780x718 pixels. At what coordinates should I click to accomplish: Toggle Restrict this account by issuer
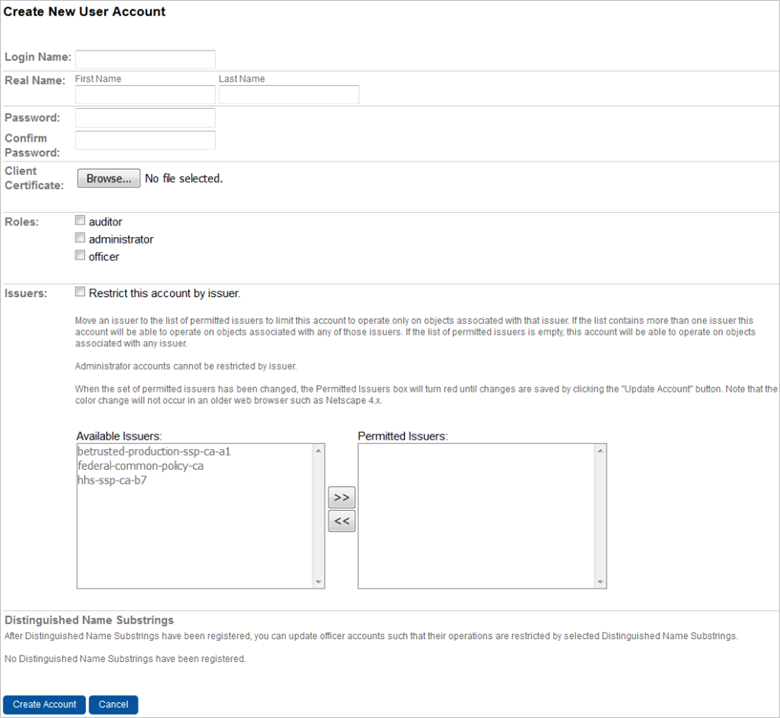coord(80,293)
